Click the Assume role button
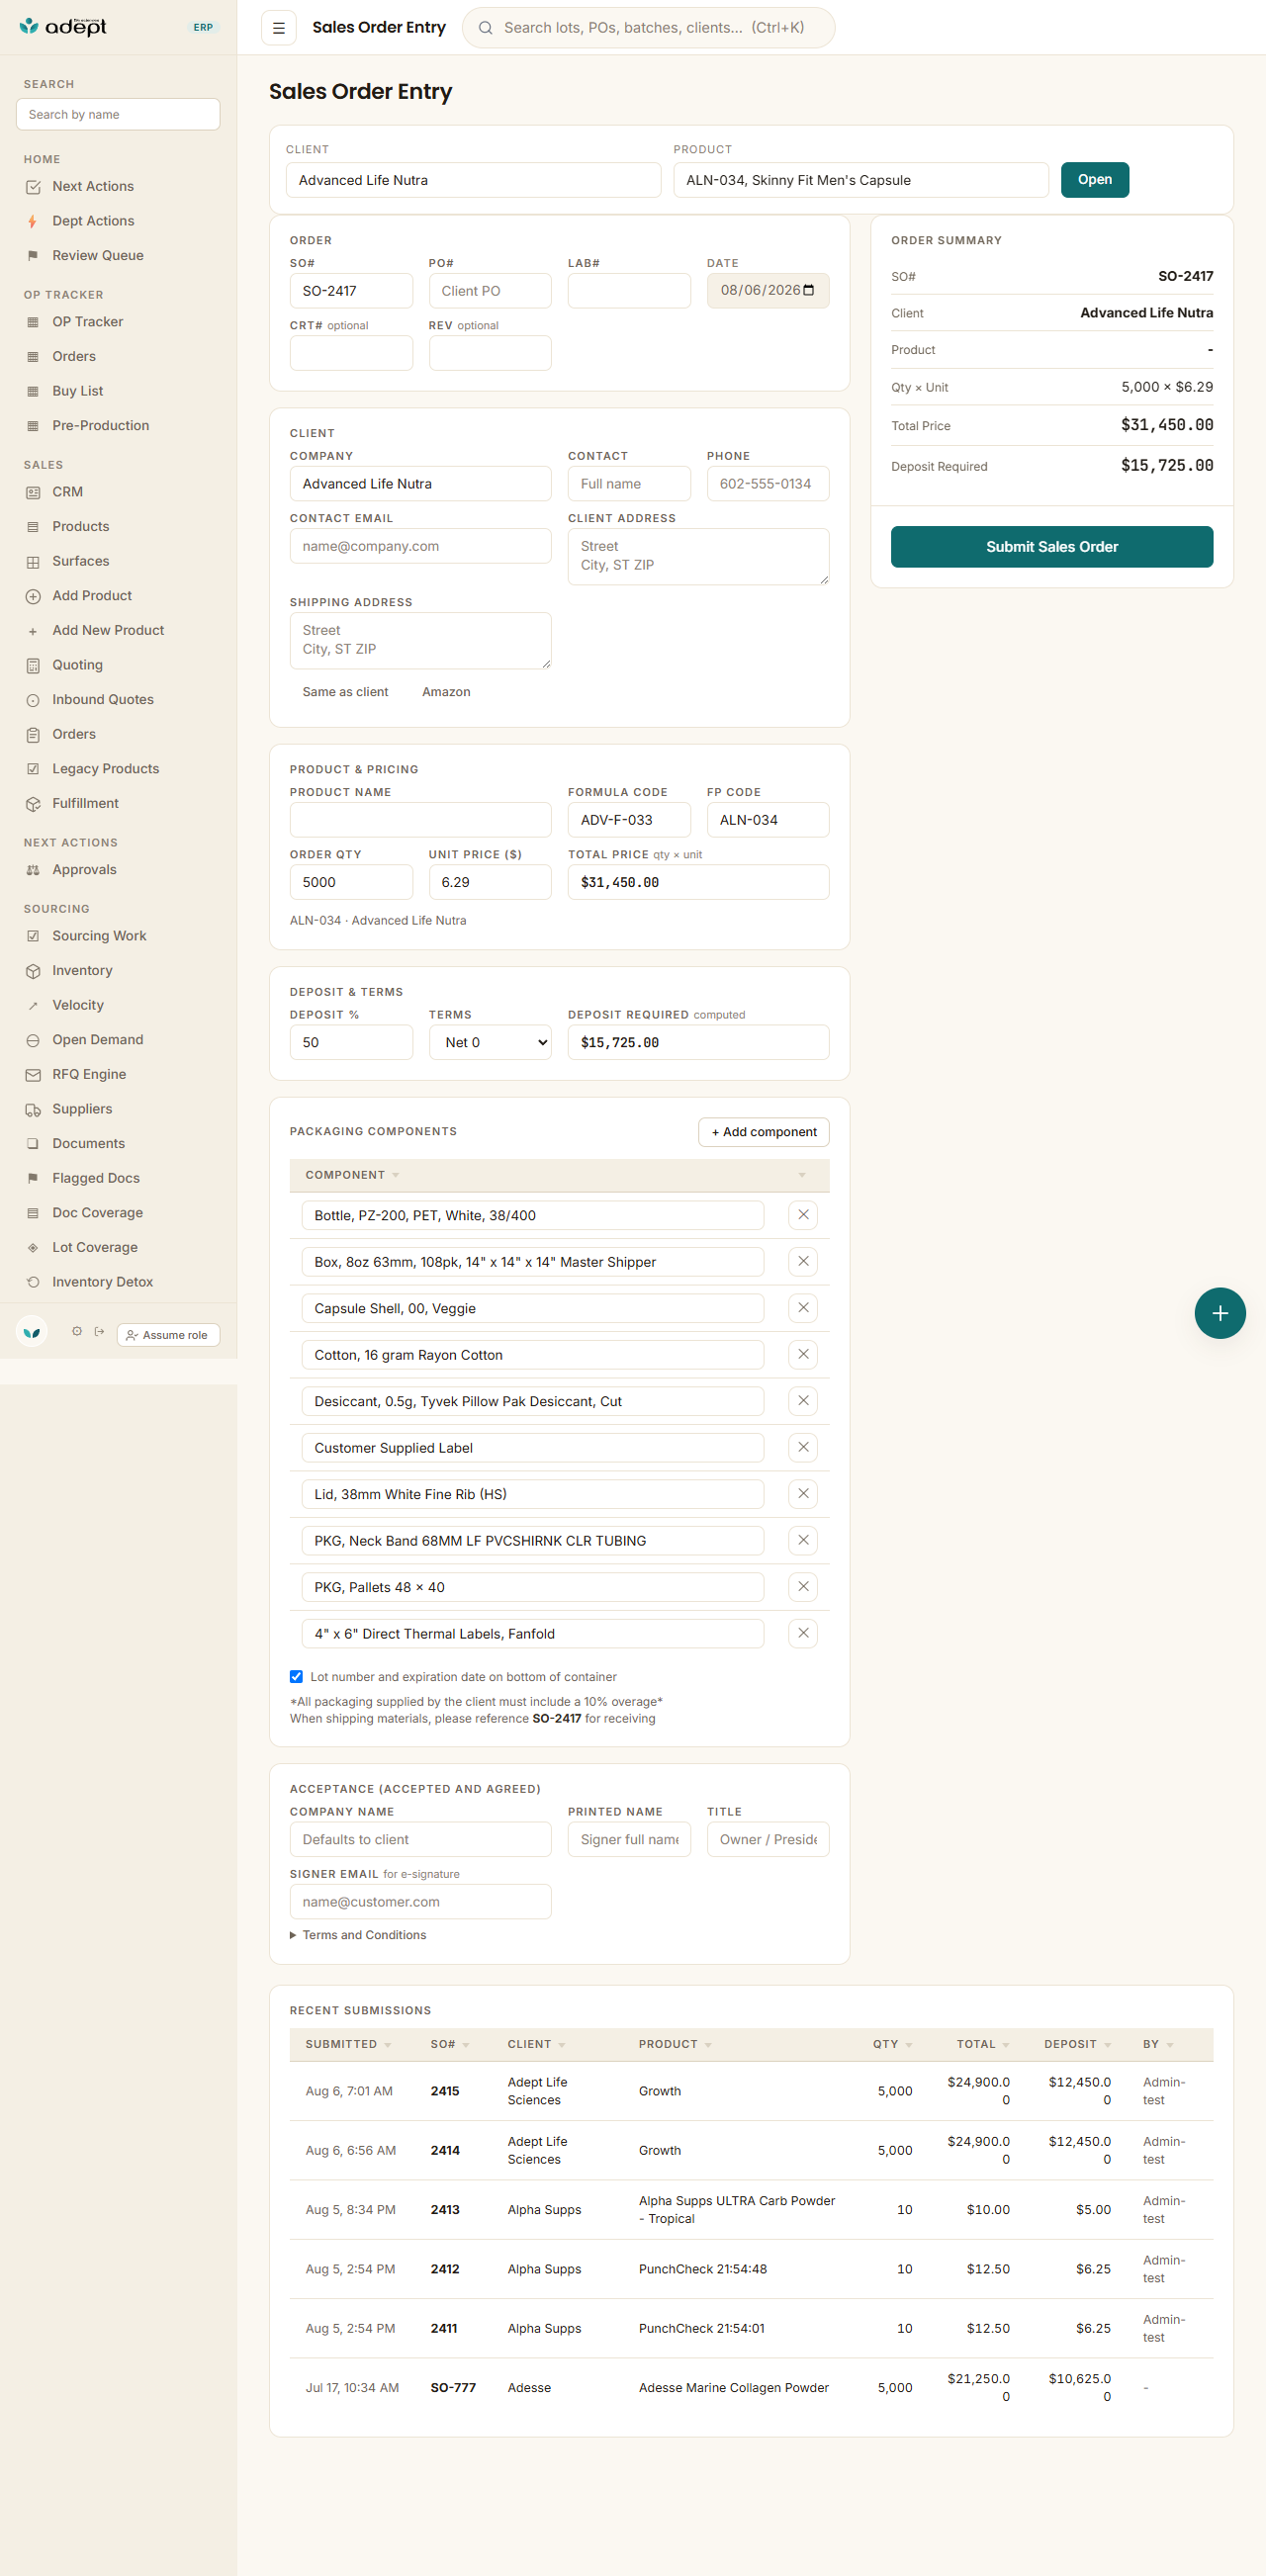 pos(168,1335)
